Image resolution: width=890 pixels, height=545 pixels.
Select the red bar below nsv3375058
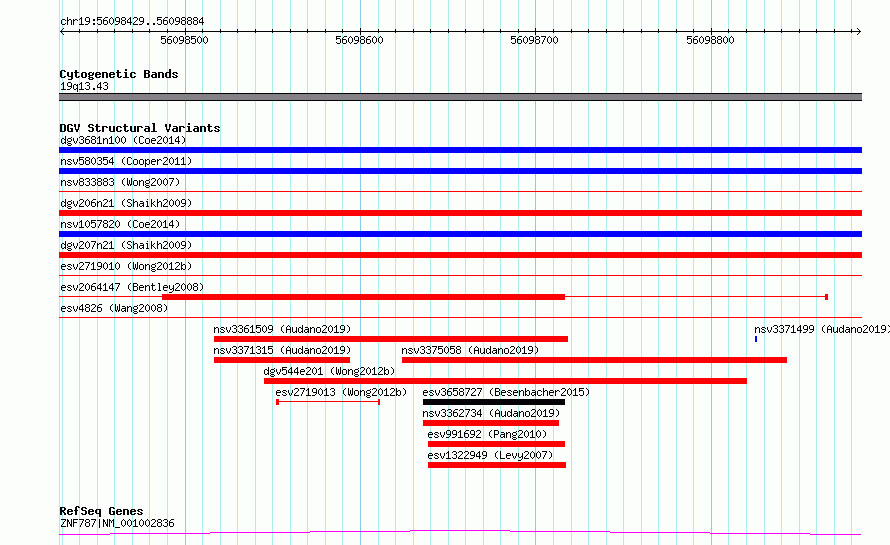pyautogui.click(x=594, y=360)
